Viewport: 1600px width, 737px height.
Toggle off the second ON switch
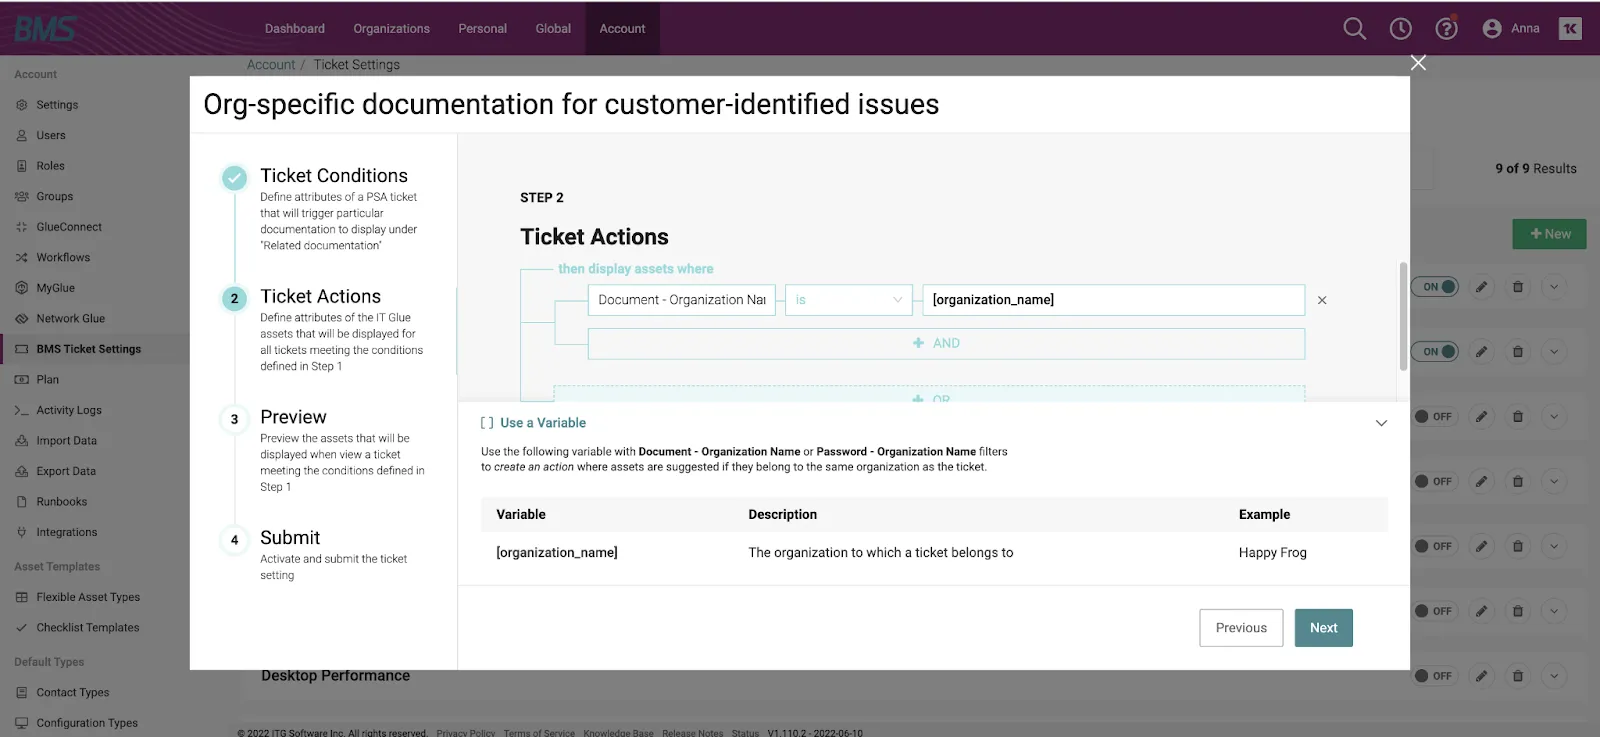(1437, 352)
